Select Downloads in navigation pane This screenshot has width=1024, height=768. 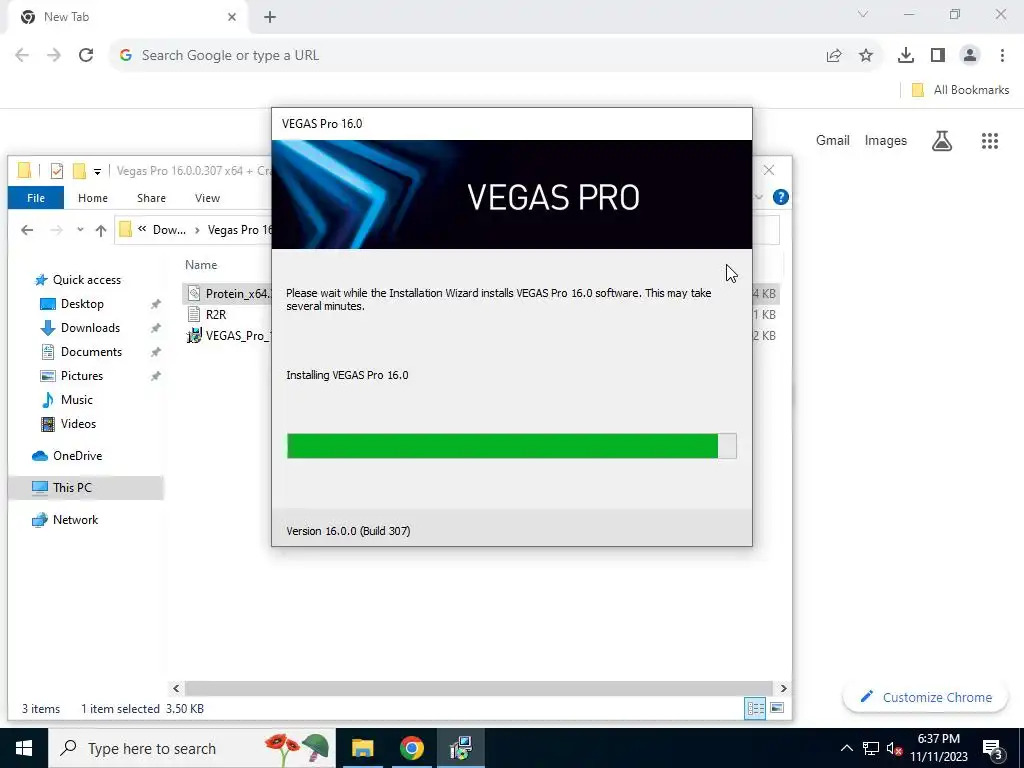[x=90, y=328]
